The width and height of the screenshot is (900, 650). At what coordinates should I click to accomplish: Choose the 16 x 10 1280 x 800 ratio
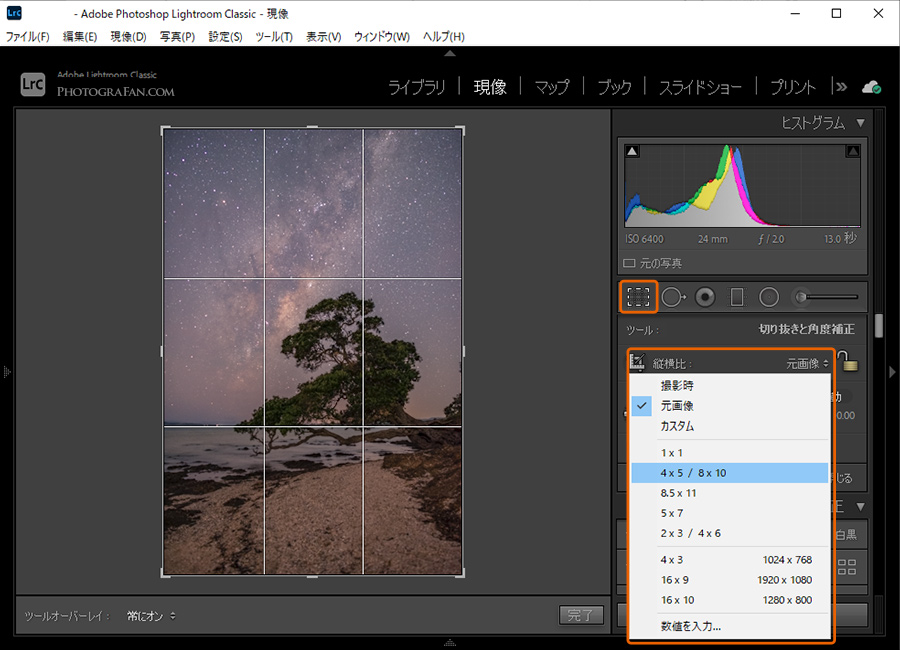click(730, 599)
